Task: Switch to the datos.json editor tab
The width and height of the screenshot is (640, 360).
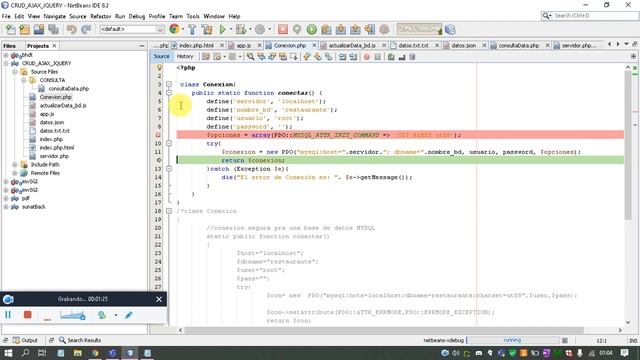Action: pos(463,45)
